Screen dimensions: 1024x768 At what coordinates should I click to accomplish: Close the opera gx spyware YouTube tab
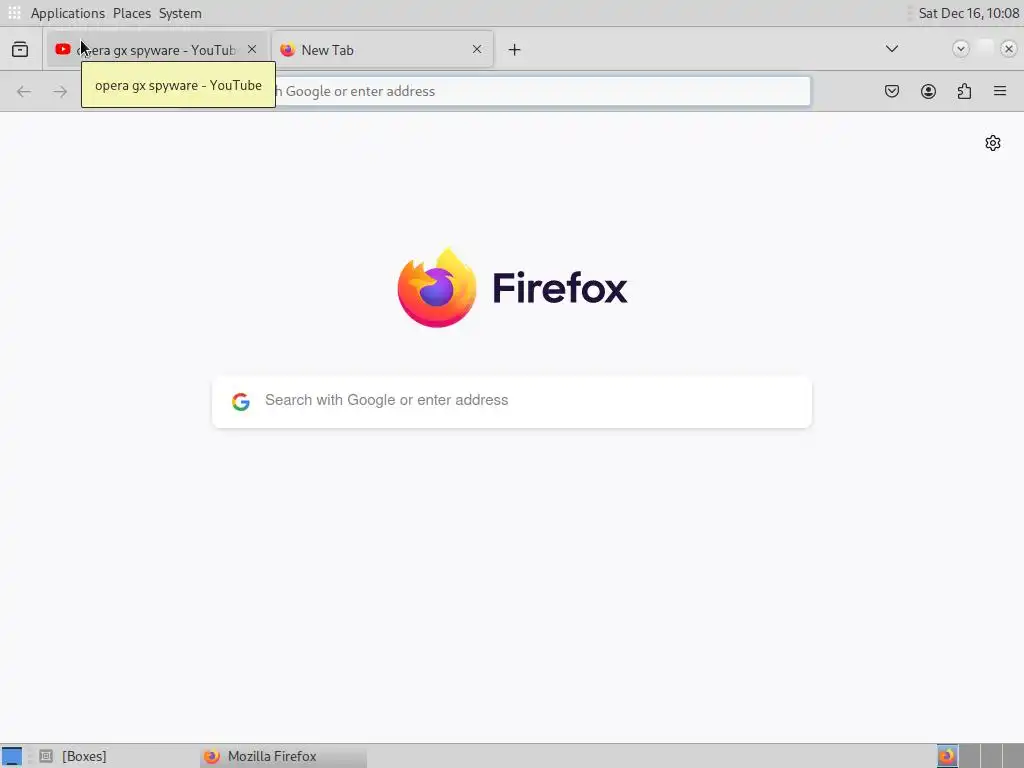pyautogui.click(x=252, y=50)
